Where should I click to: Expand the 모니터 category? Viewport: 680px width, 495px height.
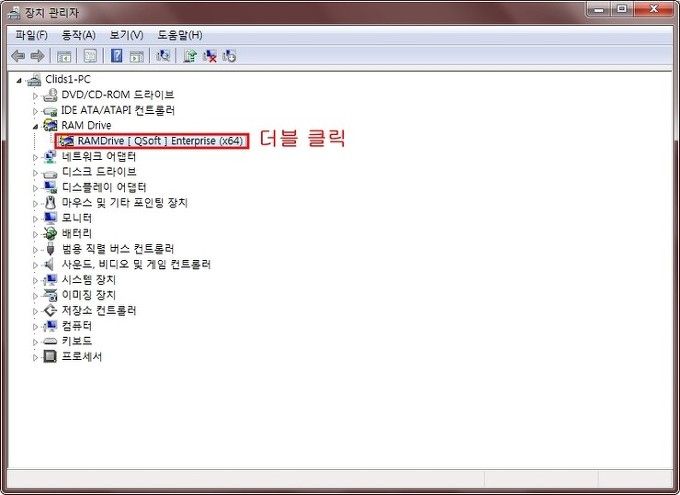36,219
